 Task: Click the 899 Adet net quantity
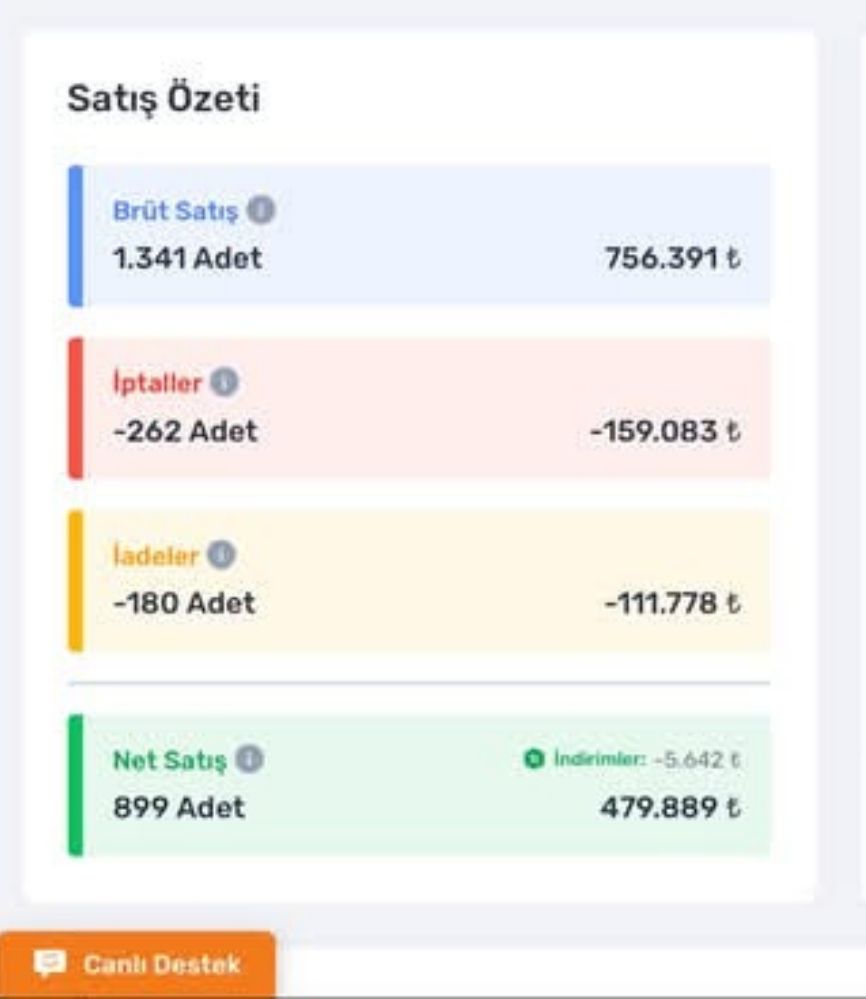[179, 807]
